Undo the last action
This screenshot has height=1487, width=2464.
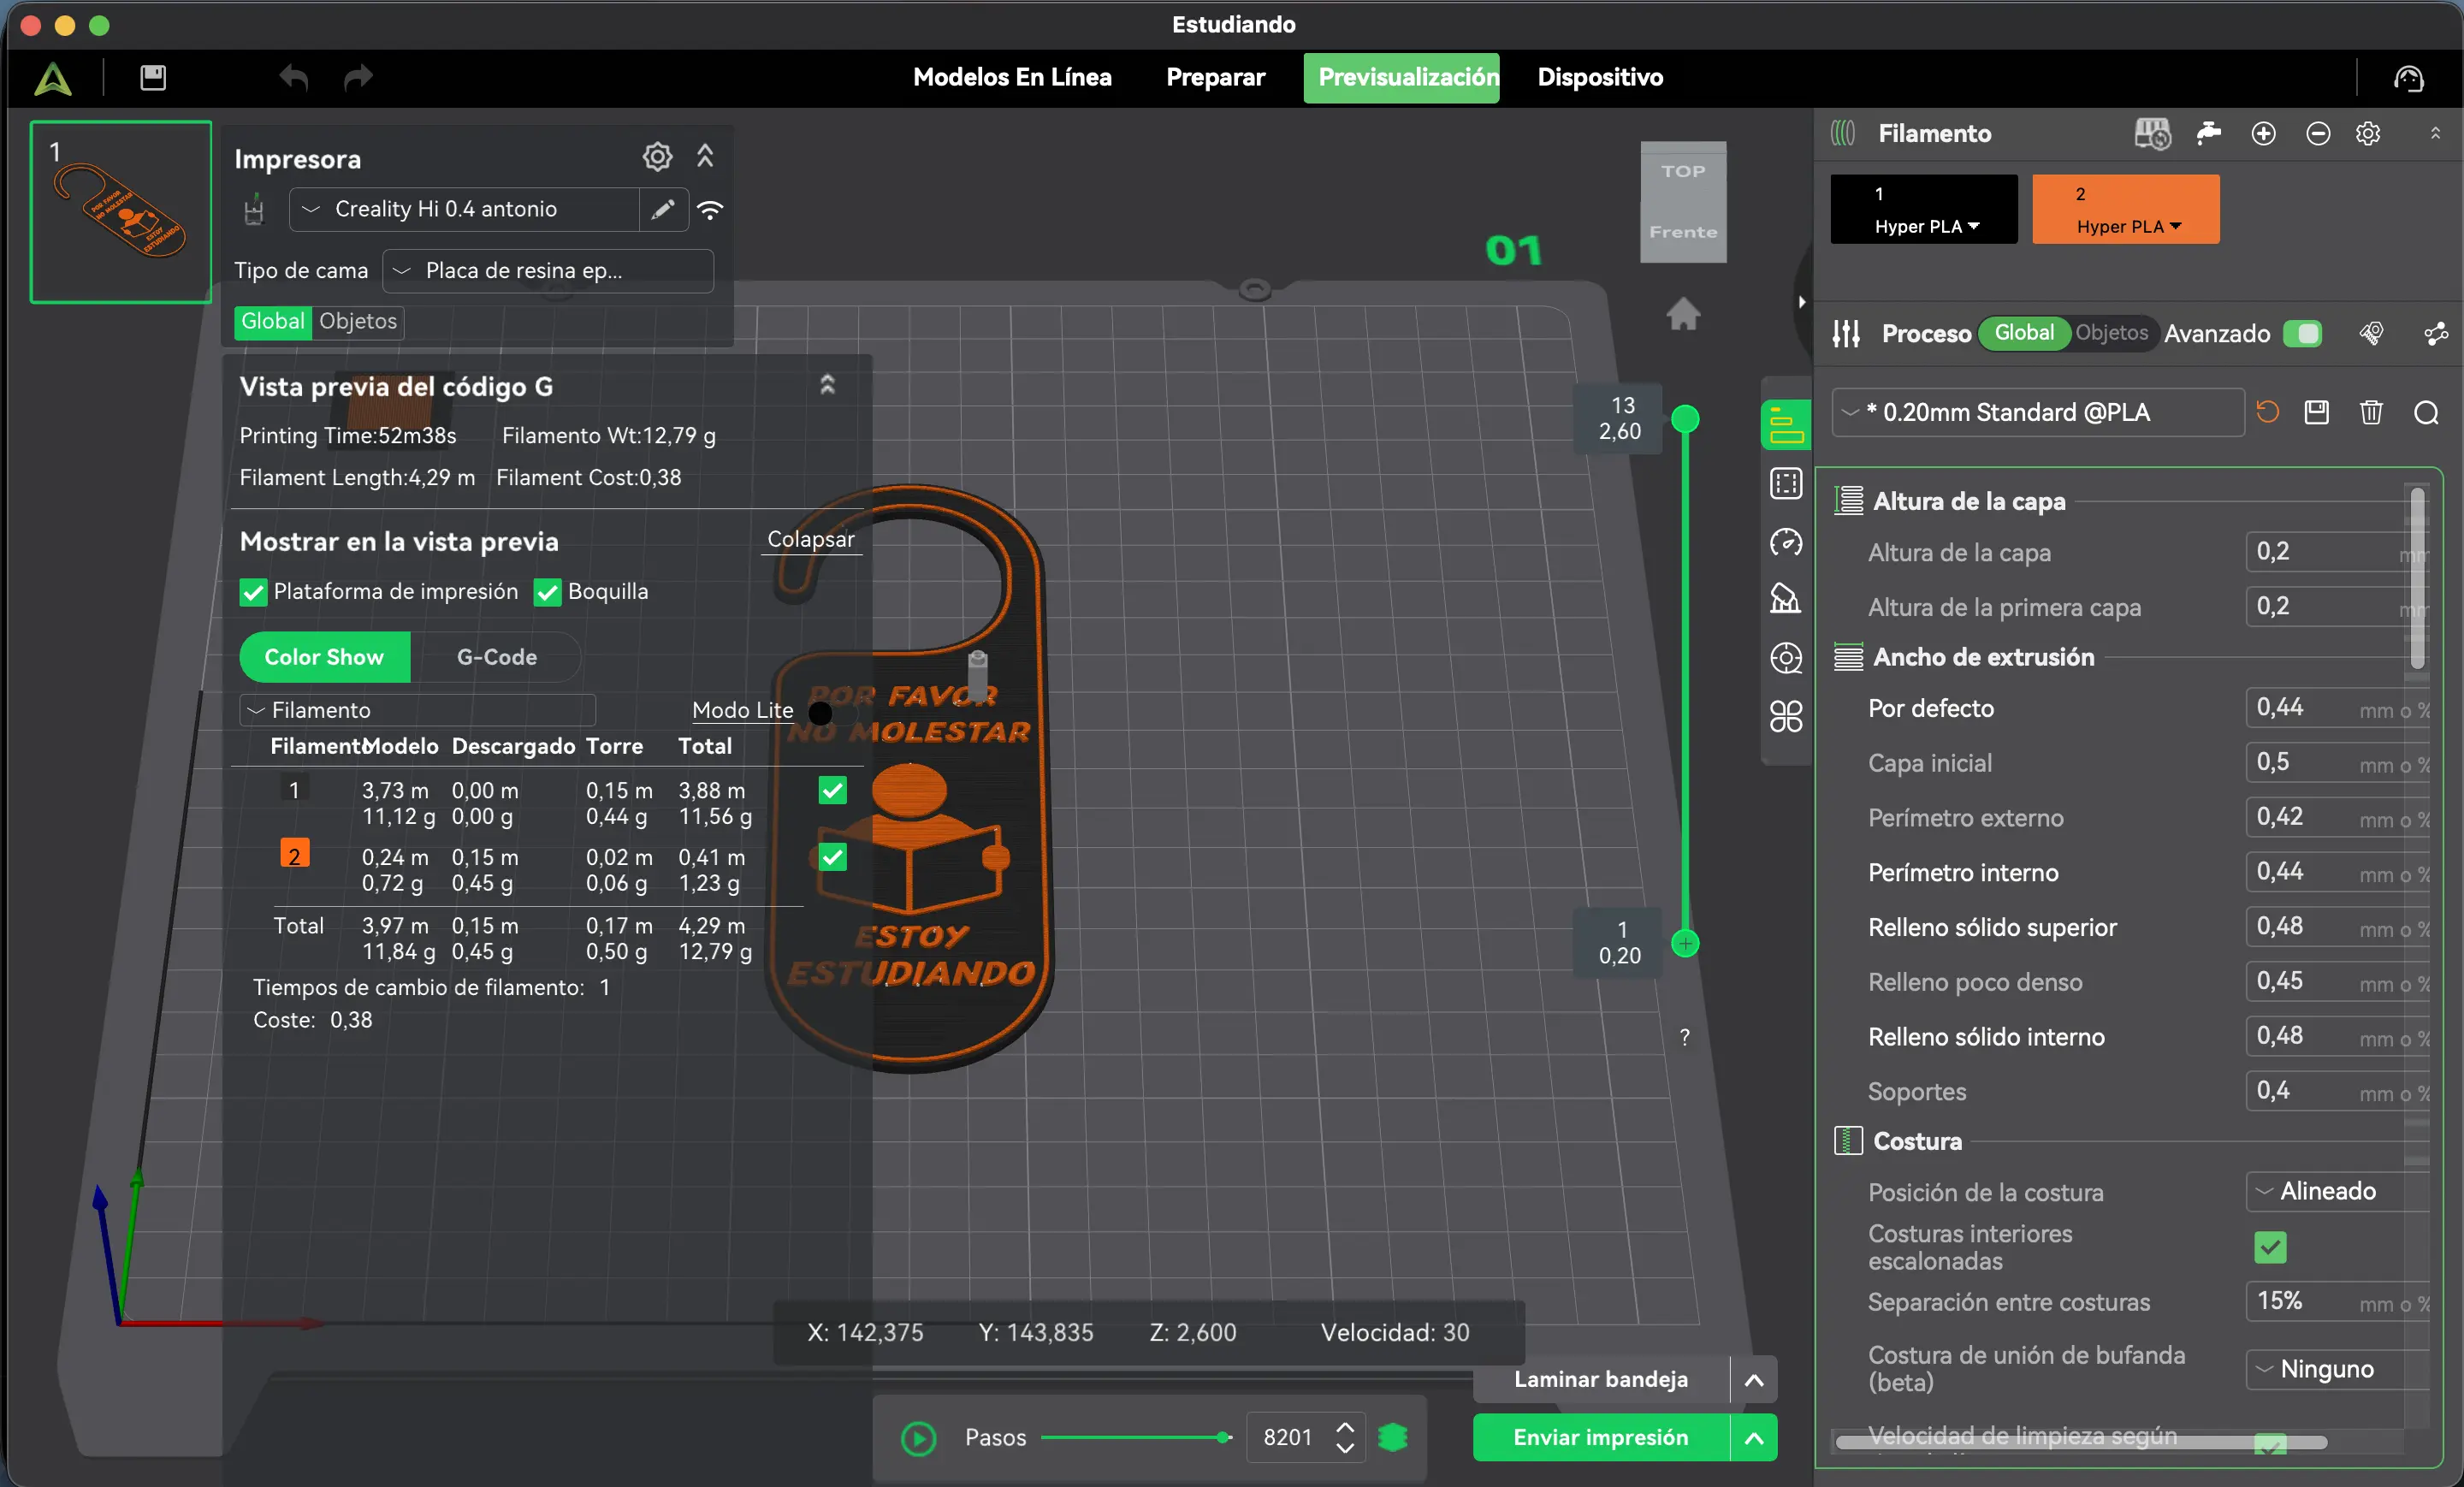294,77
